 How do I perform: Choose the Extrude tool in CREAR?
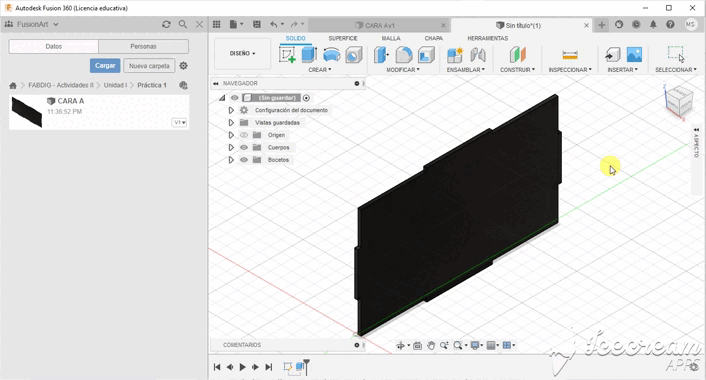[x=309, y=54]
